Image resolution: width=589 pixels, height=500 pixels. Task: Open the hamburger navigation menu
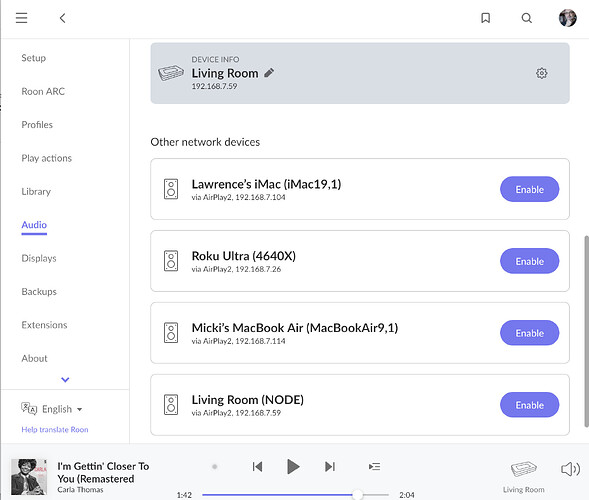click(x=21, y=18)
